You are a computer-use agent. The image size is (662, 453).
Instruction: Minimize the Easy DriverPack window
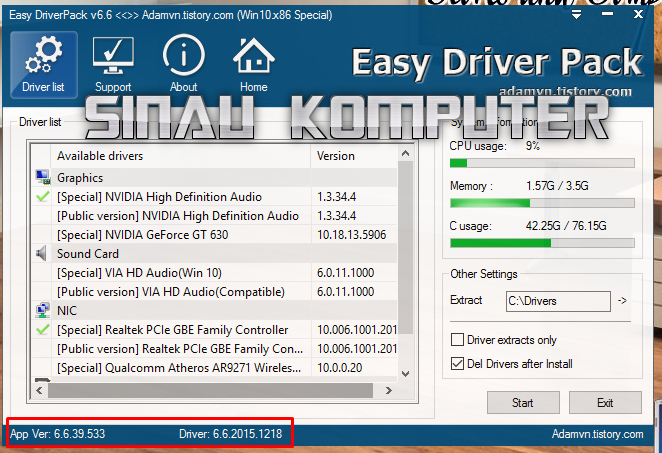(x=607, y=14)
